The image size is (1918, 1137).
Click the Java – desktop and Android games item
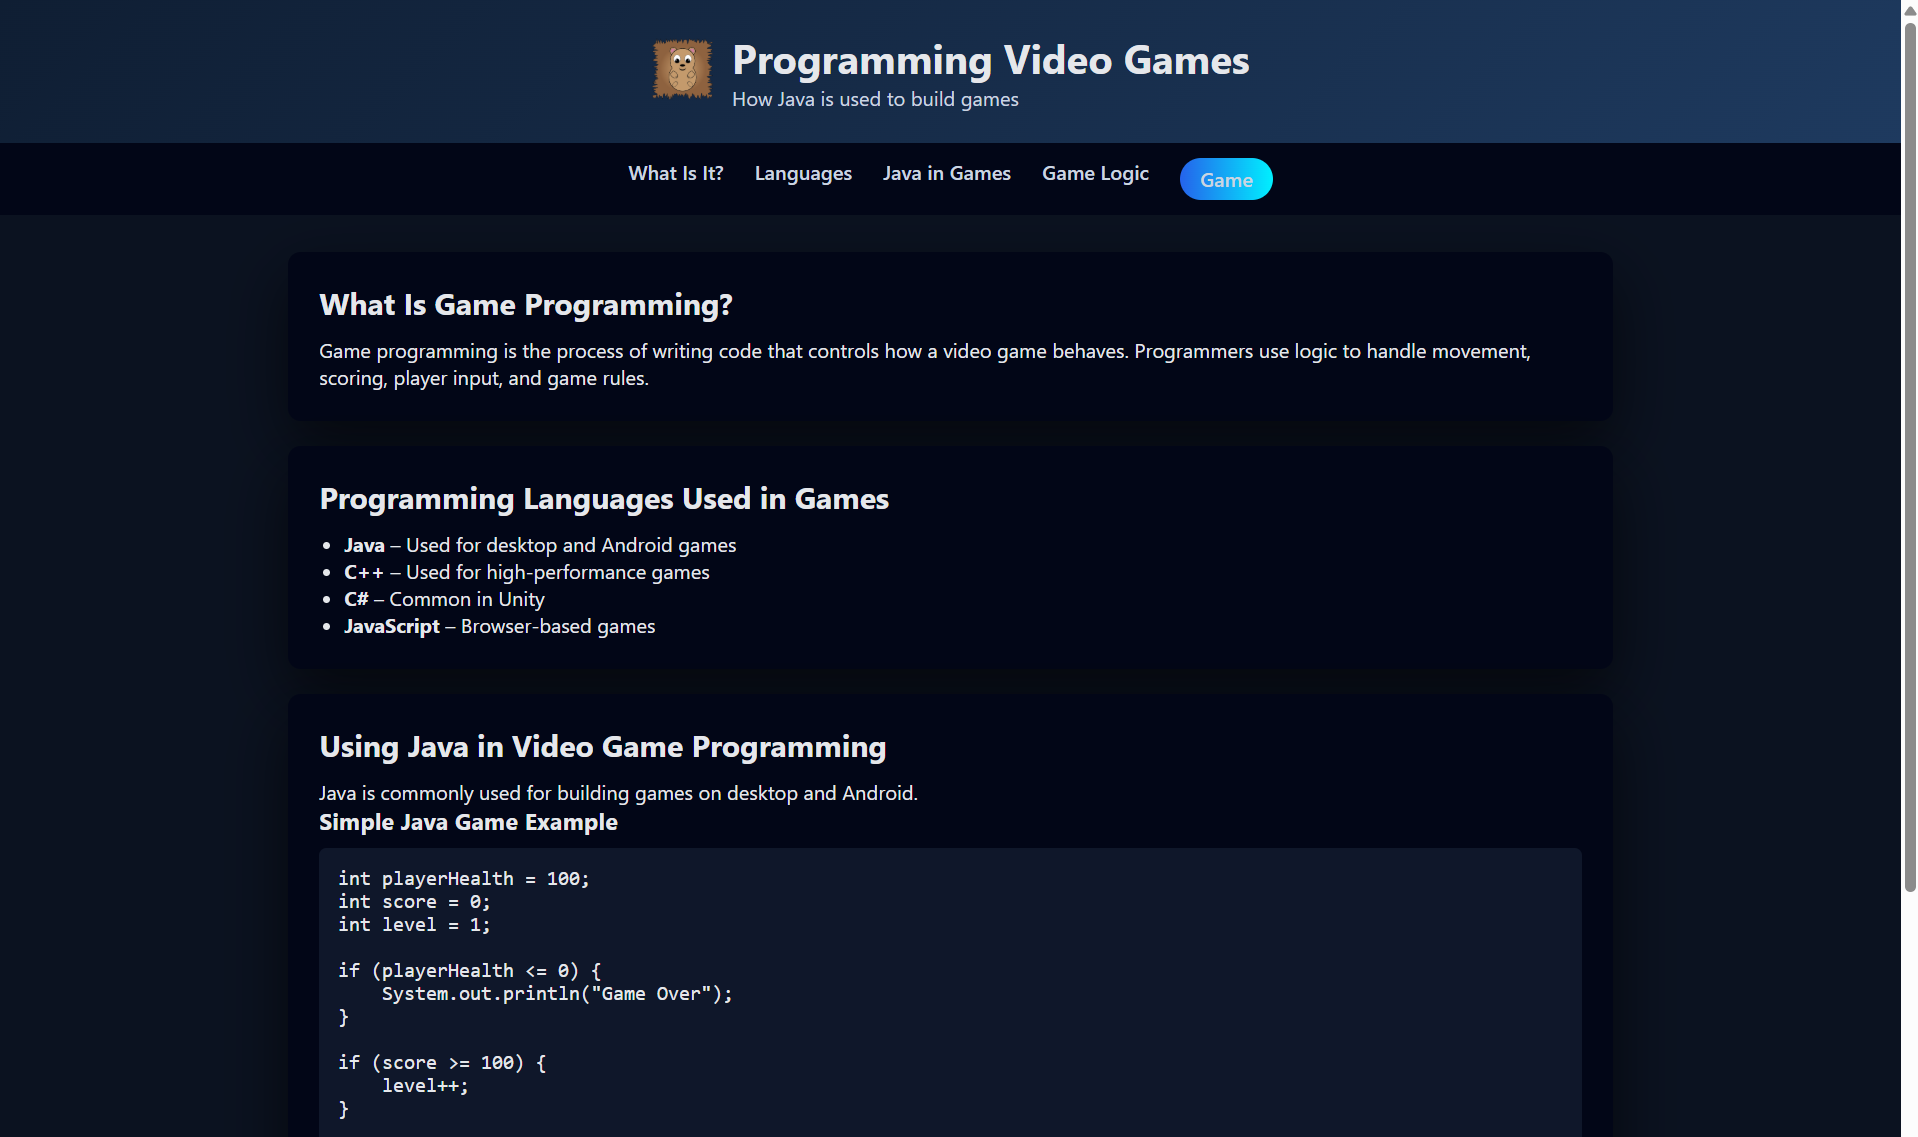click(x=540, y=545)
